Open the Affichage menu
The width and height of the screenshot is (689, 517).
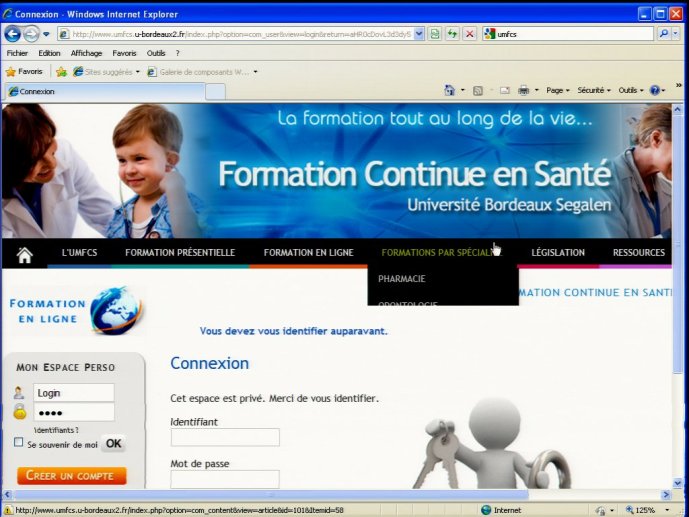pyautogui.click(x=86, y=53)
